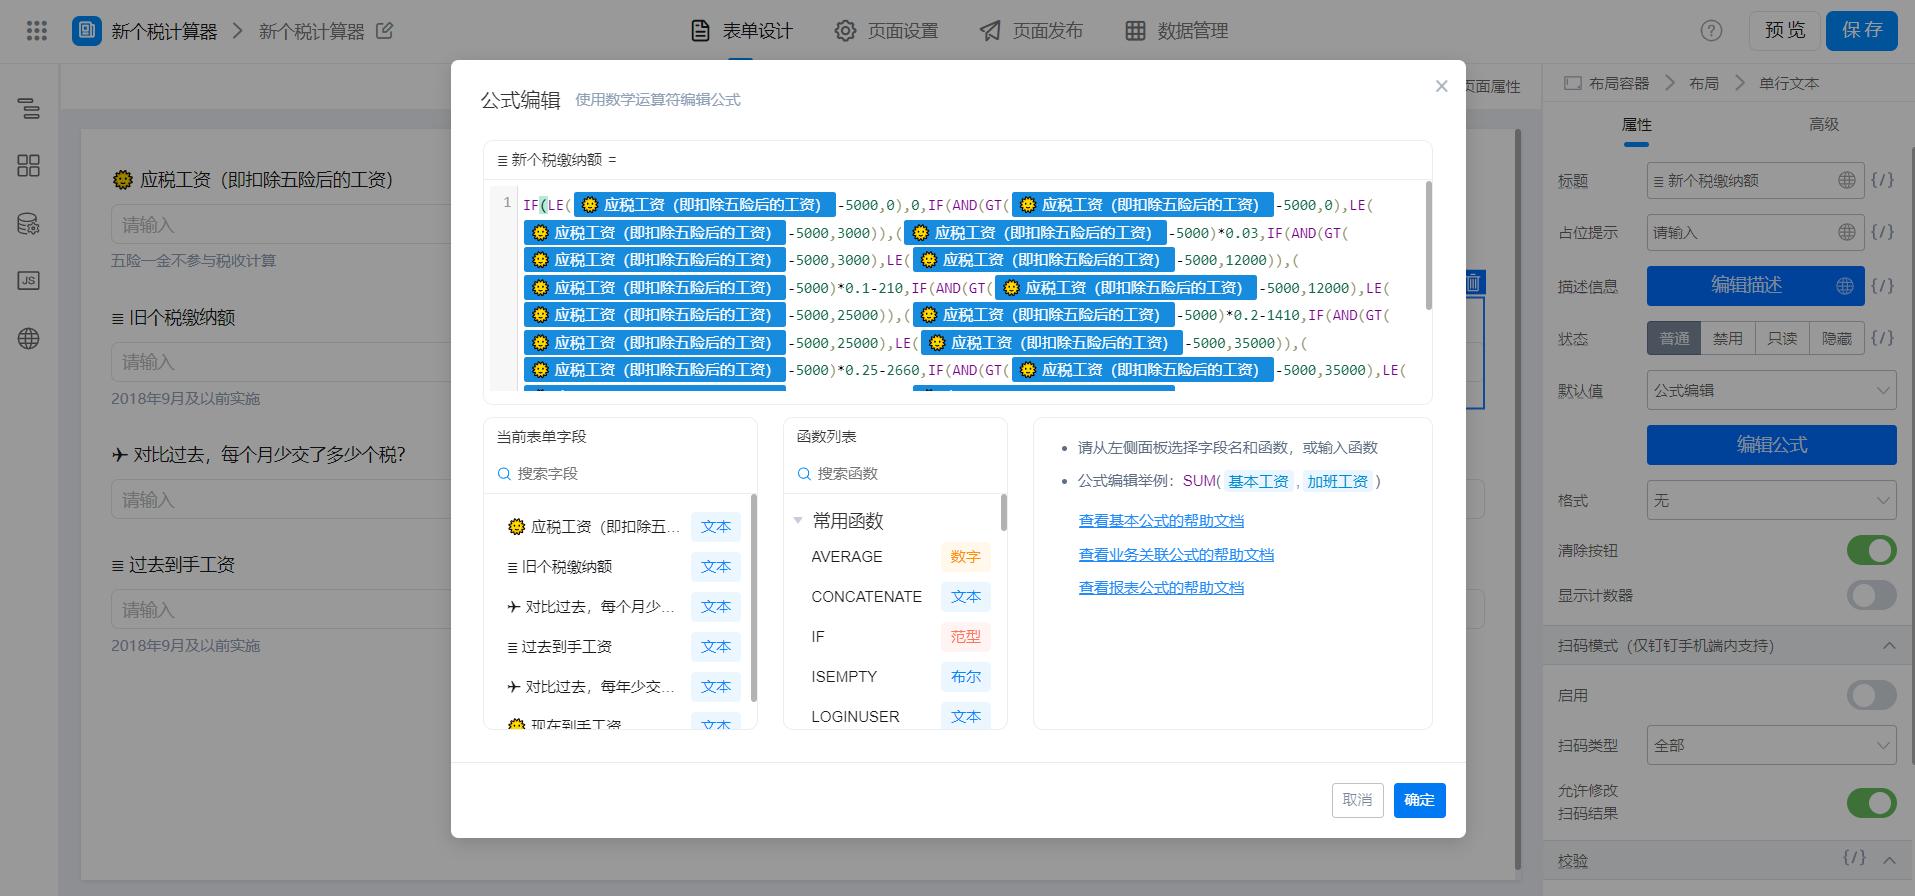The width and height of the screenshot is (1915, 896).
Task: Click the 表单设计 document icon
Action: [x=701, y=31]
